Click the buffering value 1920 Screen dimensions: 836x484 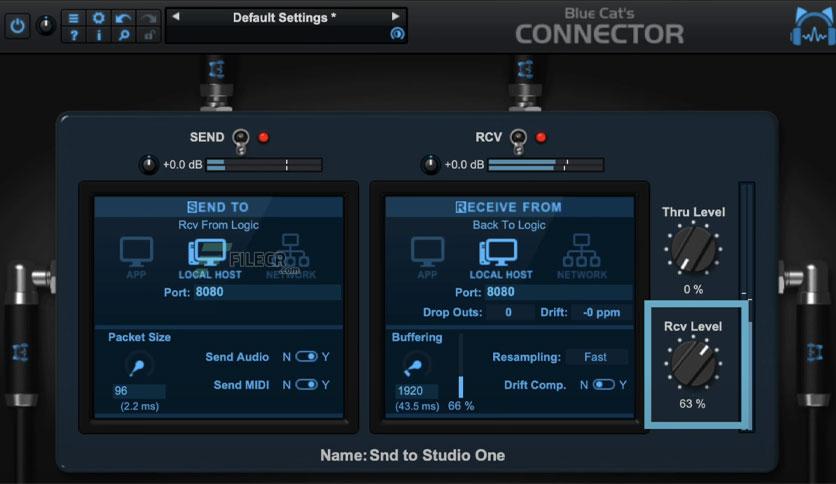[416, 391]
